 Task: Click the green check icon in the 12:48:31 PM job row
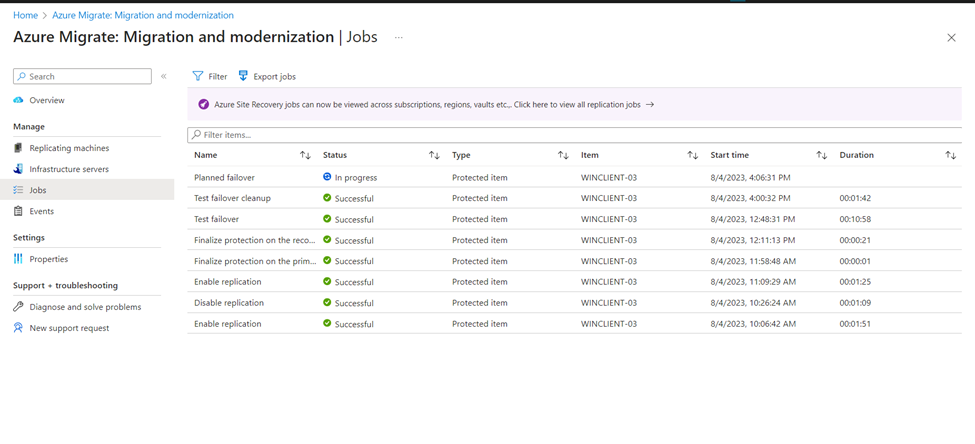327,219
